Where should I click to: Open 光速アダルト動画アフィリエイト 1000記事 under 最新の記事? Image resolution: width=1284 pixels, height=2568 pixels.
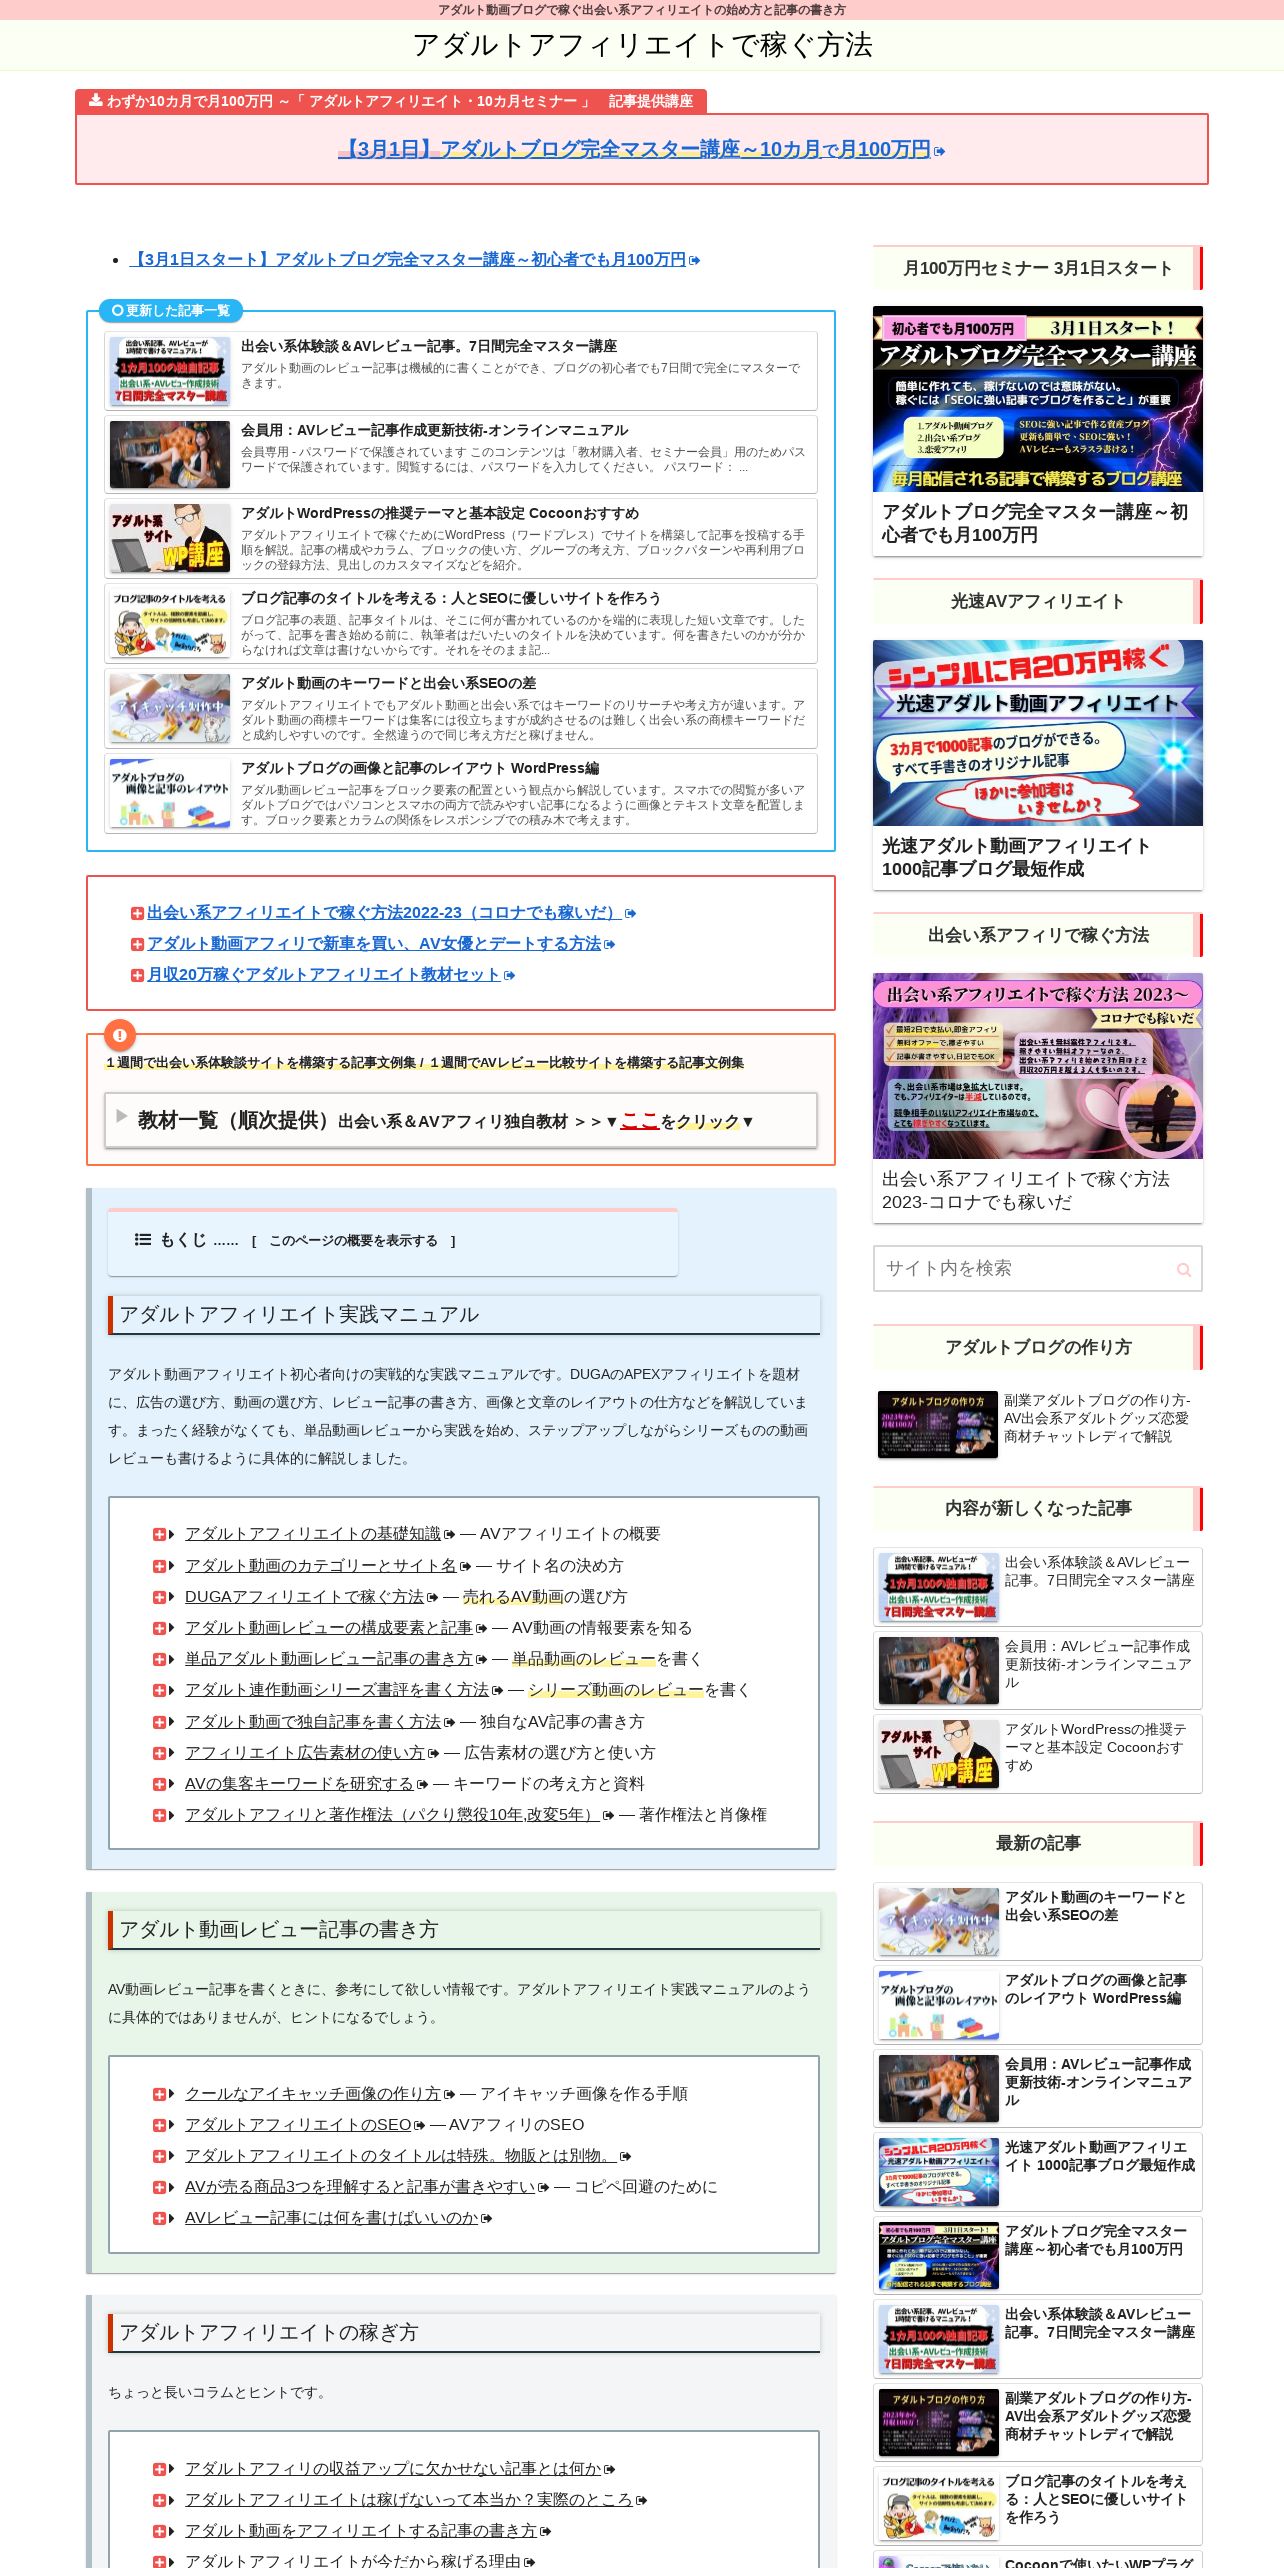point(1037,2171)
